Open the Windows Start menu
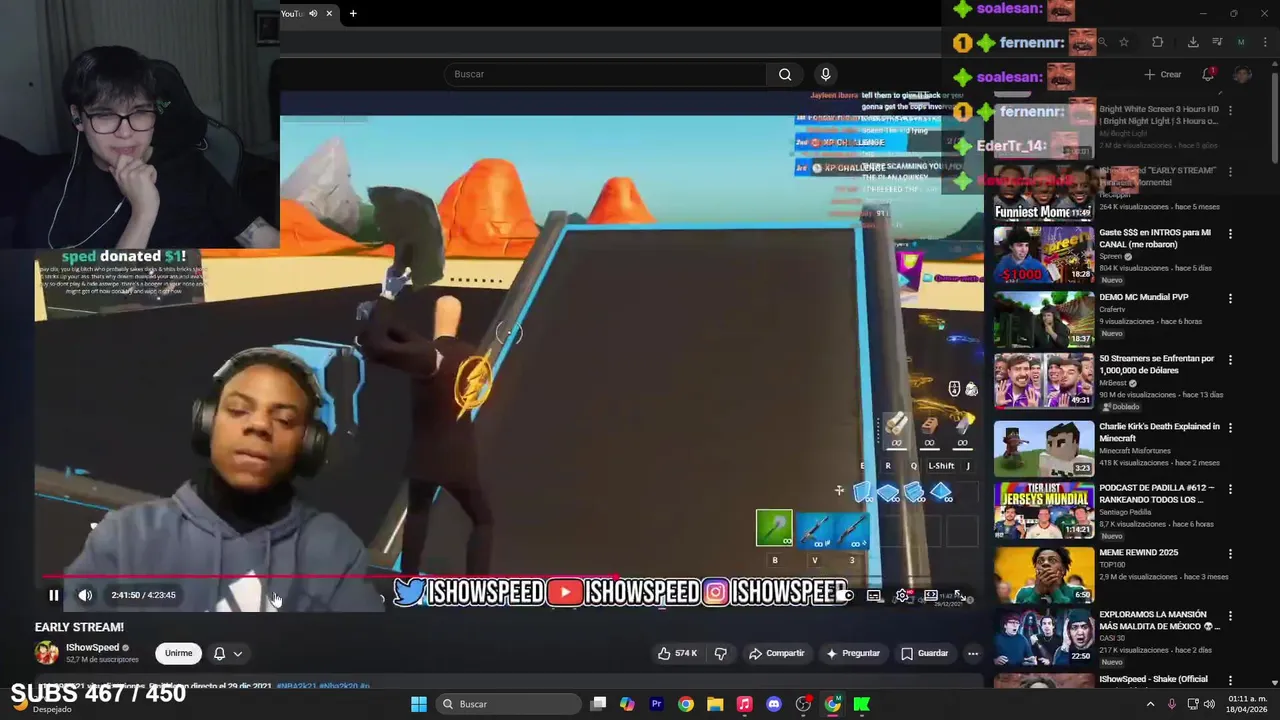The width and height of the screenshot is (1280, 720). pos(419,704)
